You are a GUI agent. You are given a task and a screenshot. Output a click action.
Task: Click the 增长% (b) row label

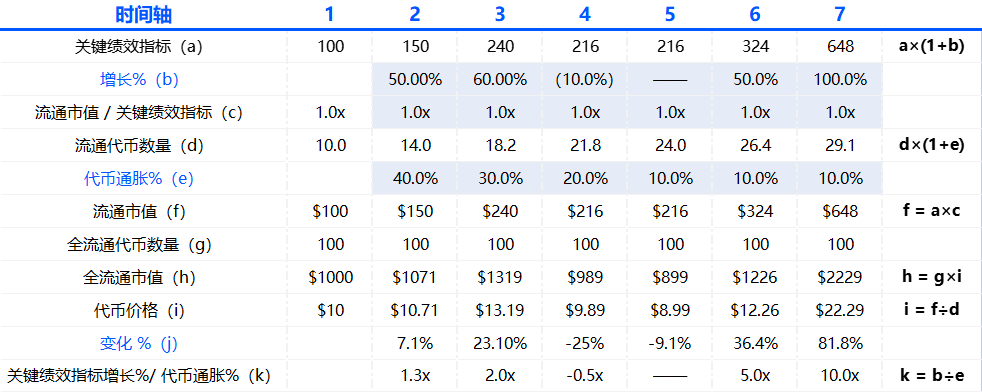[138, 80]
